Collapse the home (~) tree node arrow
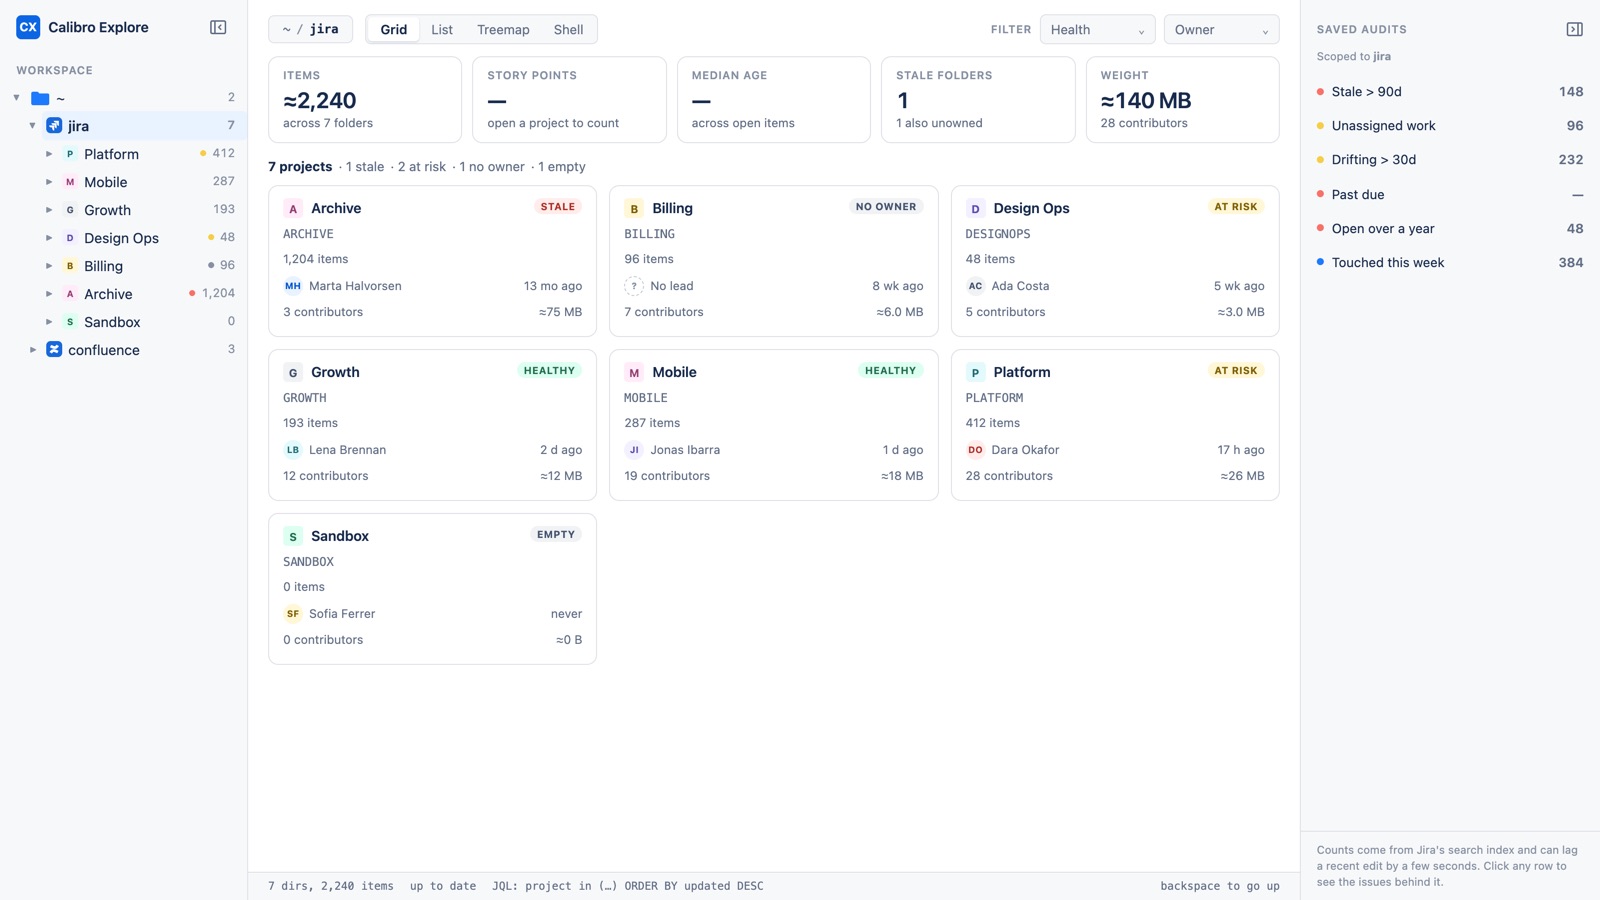The width and height of the screenshot is (1600, 900). tap(17, 98)
